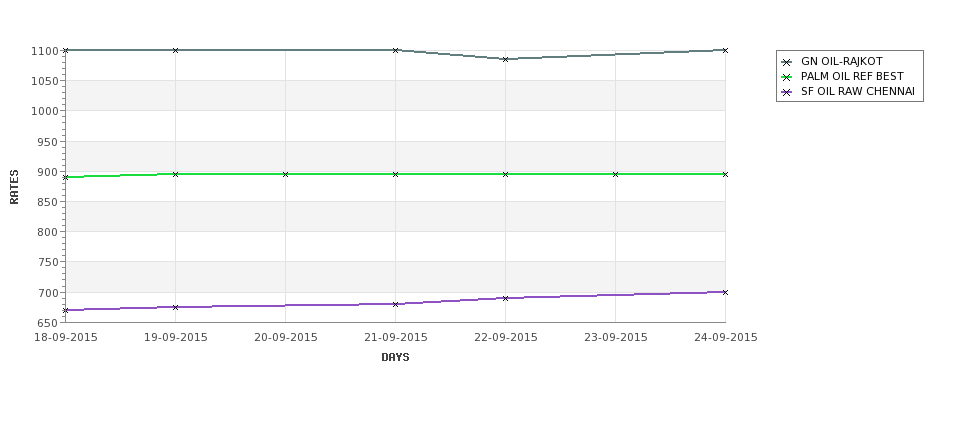Select SF OIL data point on 21-09-2015
Screen dimensions: 975x429
[x=395, y=304]
